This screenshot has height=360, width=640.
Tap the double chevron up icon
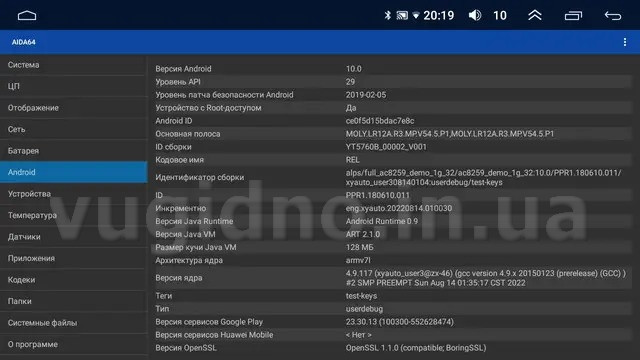[x=535, y=16]
